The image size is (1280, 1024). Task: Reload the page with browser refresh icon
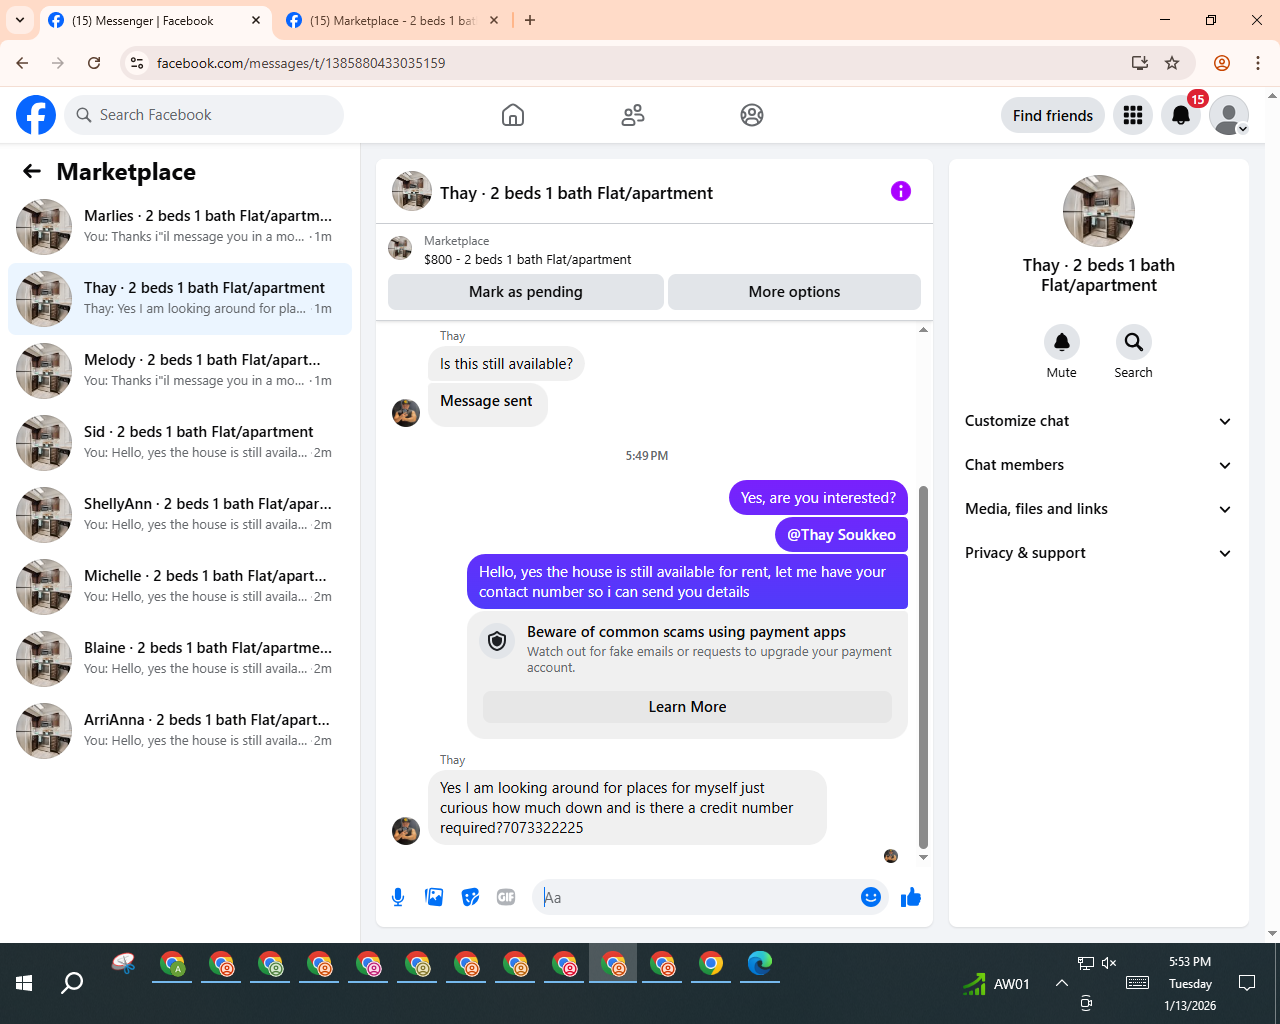tap(94, 63)
